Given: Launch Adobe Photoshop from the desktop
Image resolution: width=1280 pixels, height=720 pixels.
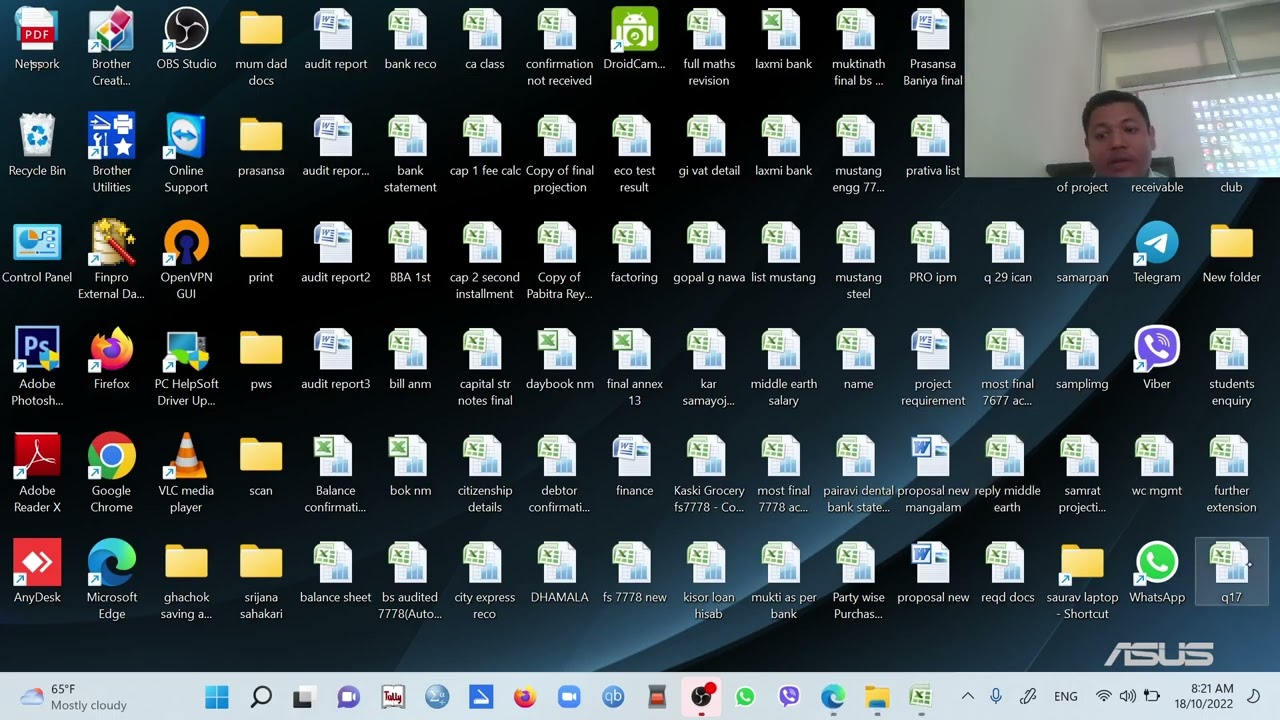Looking at the screenshot, I should click(x=37, y=367).
